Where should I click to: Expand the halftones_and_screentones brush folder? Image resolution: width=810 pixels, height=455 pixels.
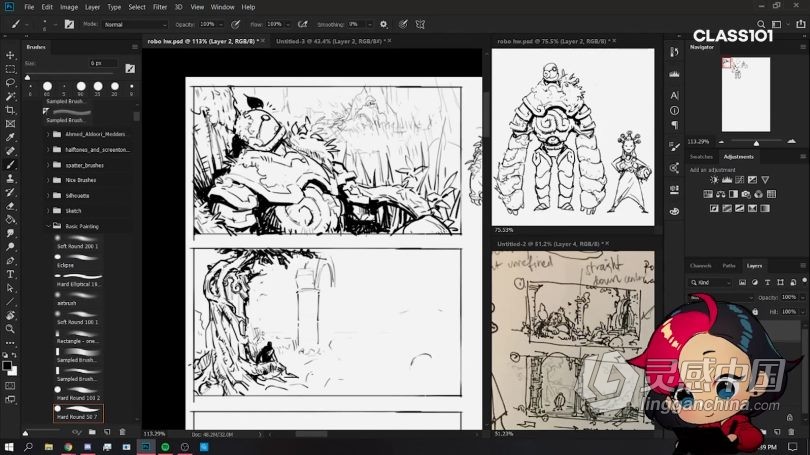click(48, 150)
